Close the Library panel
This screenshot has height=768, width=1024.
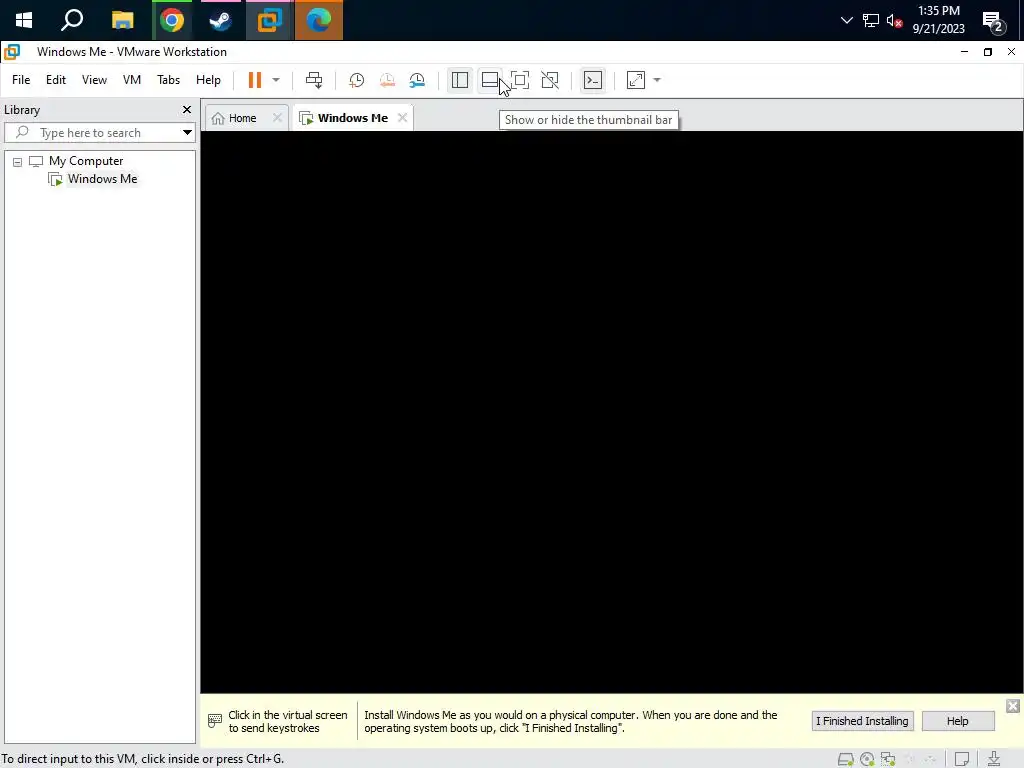[187, 110]
